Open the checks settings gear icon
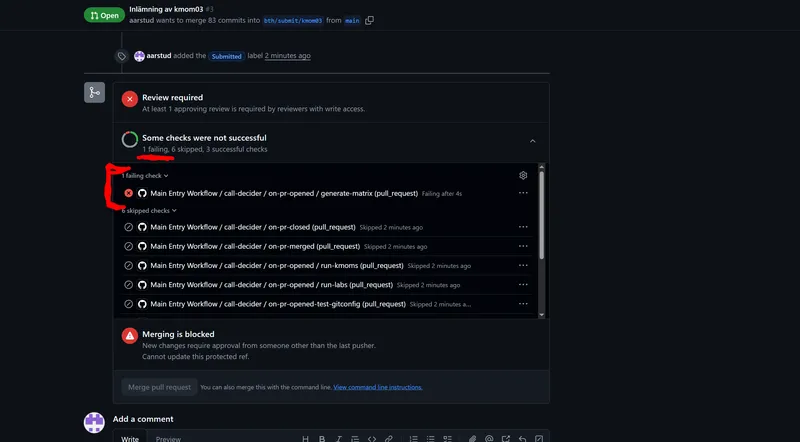The width and height of the screenshot is (800, 442). click(x=523, y=175)
